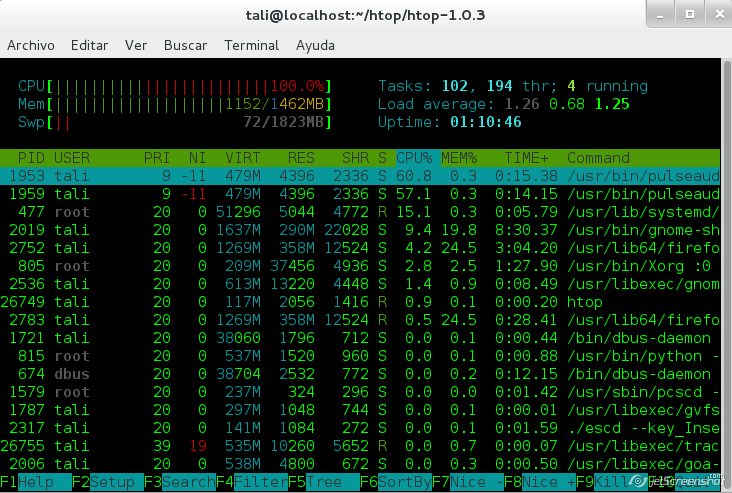Open the Editar menu
The height and width of the screenshot is (493, 732).
[89, 45]
